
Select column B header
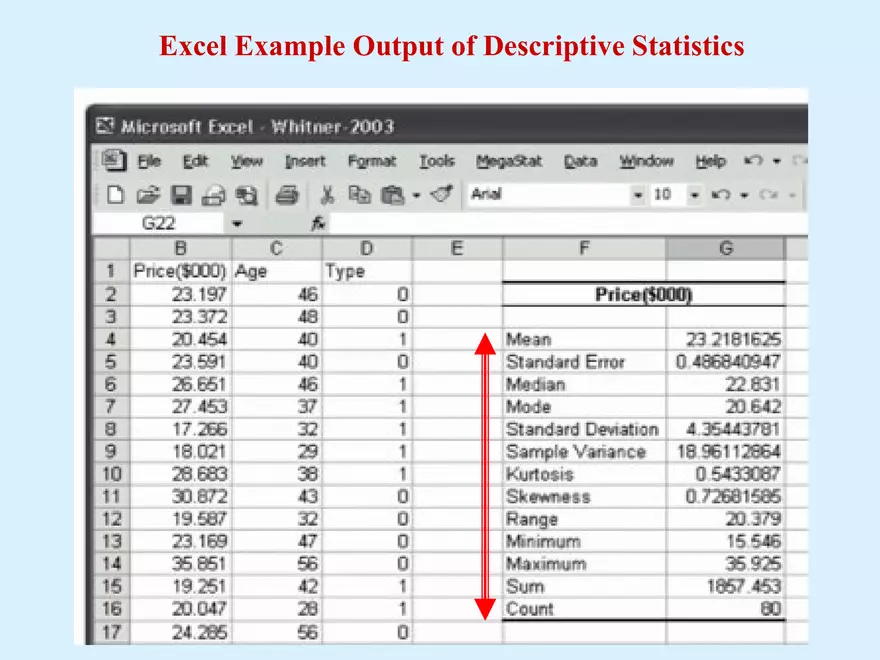pos(181,248)
